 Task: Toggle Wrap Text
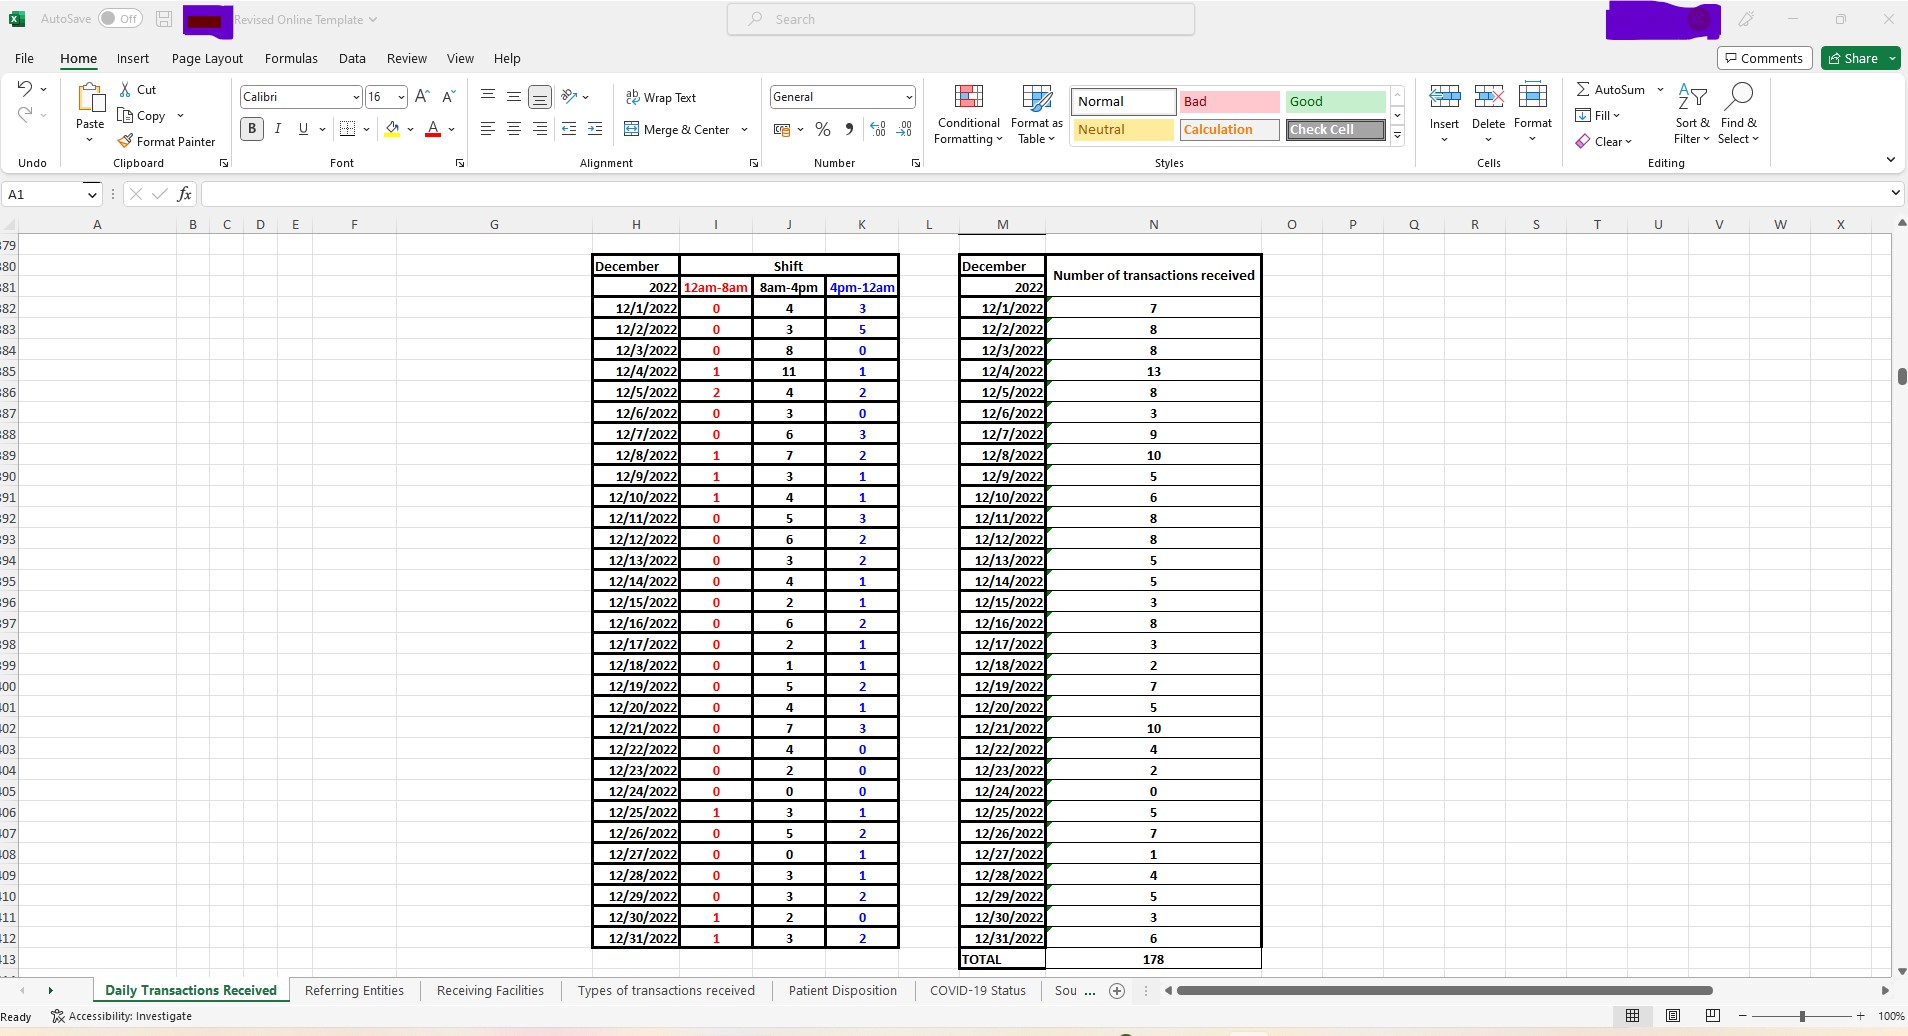click(x=661, y=97)
